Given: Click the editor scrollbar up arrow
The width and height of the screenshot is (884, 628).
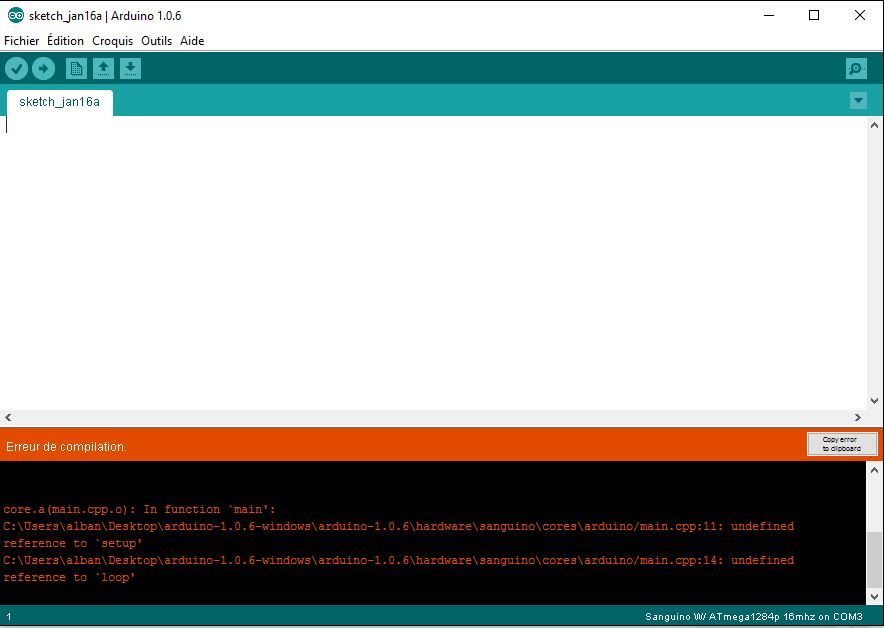Looking at the screenshot, I should point(874,125).
